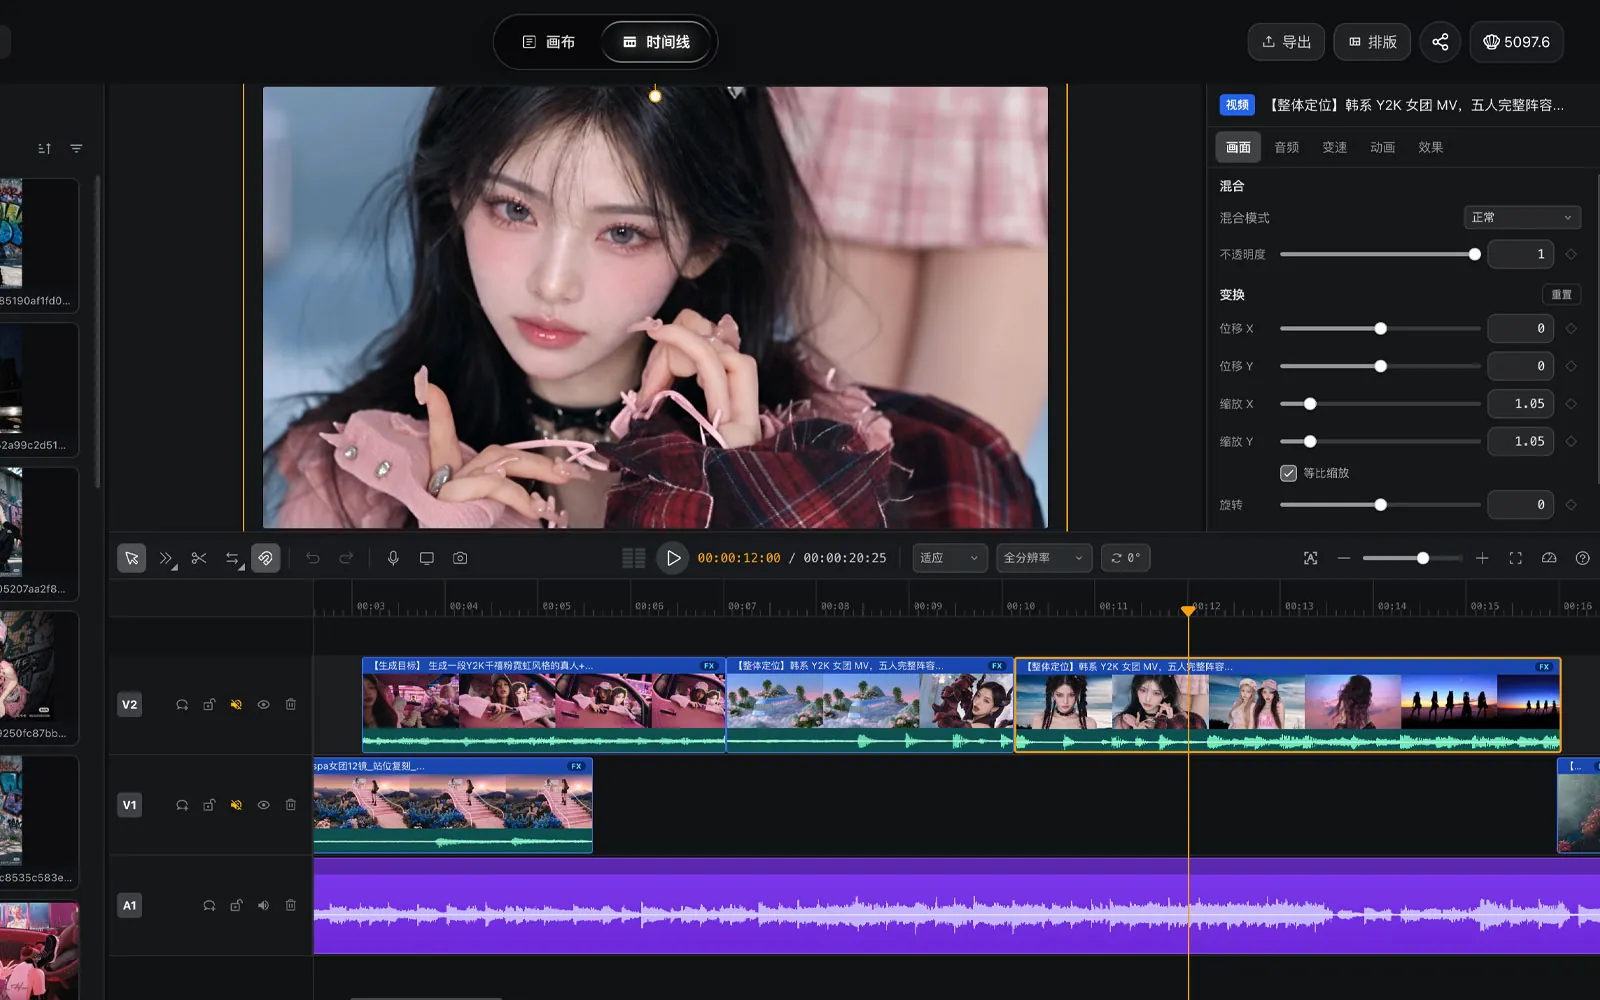Unmute track V2 audio
The width and height of the screenshot is (1600, 1000).
coord(236,705)
